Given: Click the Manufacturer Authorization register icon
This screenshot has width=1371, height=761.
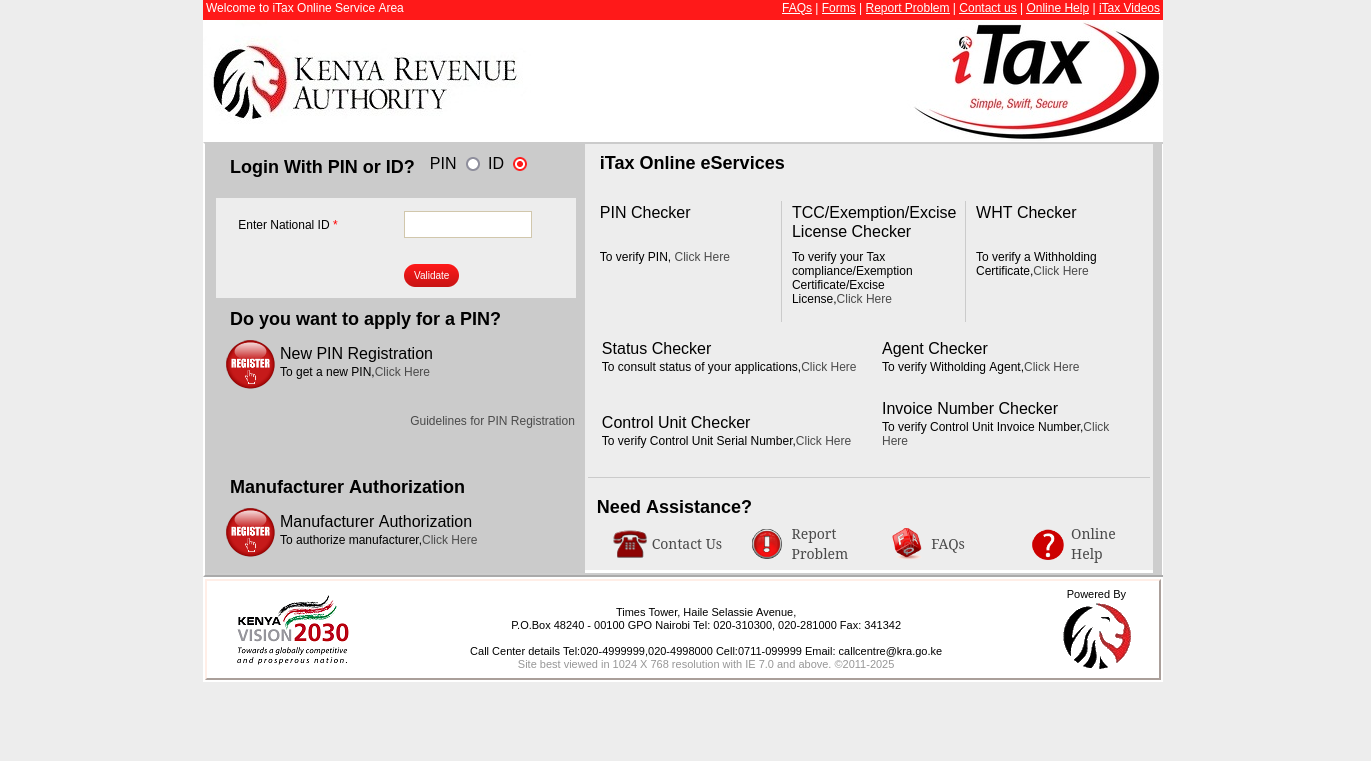Looking at the screenshot, I should (250, 532).
